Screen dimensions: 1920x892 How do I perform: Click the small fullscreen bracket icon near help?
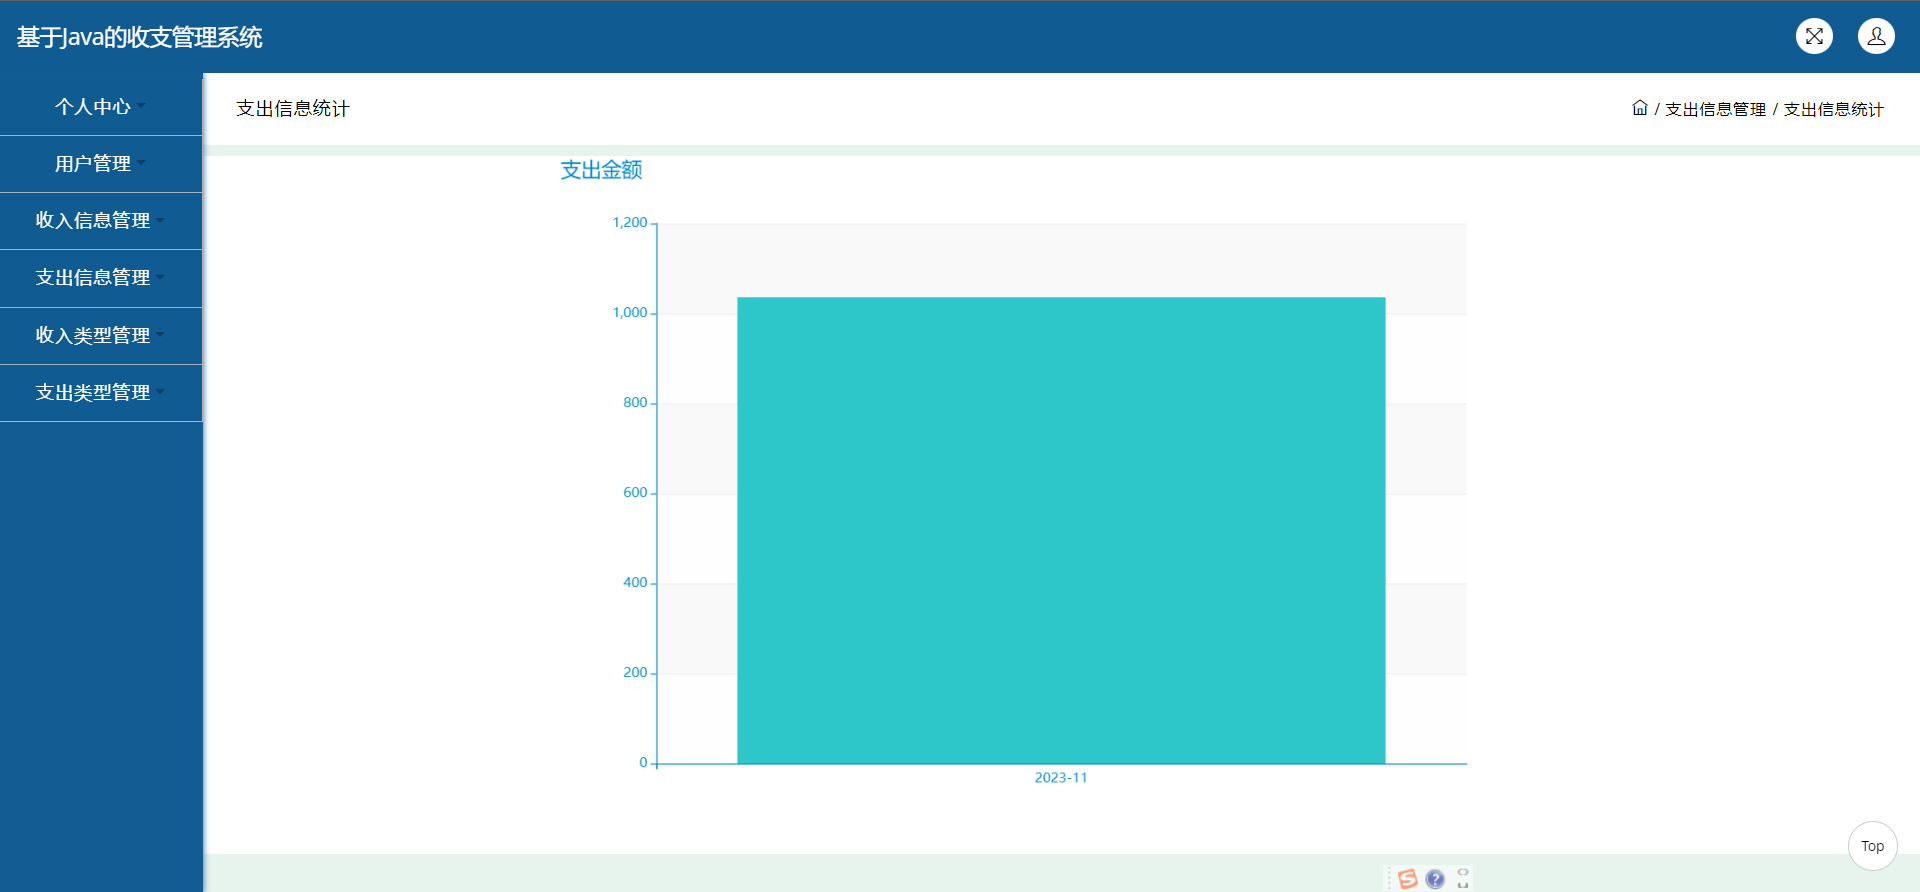(x=1463, y=878)
